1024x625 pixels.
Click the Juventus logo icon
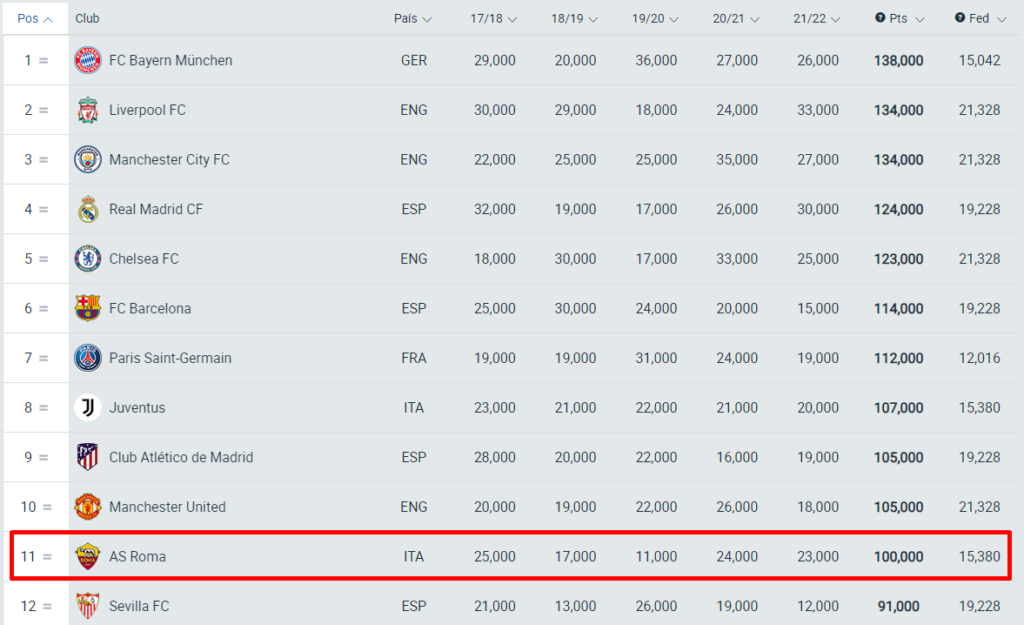[88, 408]
